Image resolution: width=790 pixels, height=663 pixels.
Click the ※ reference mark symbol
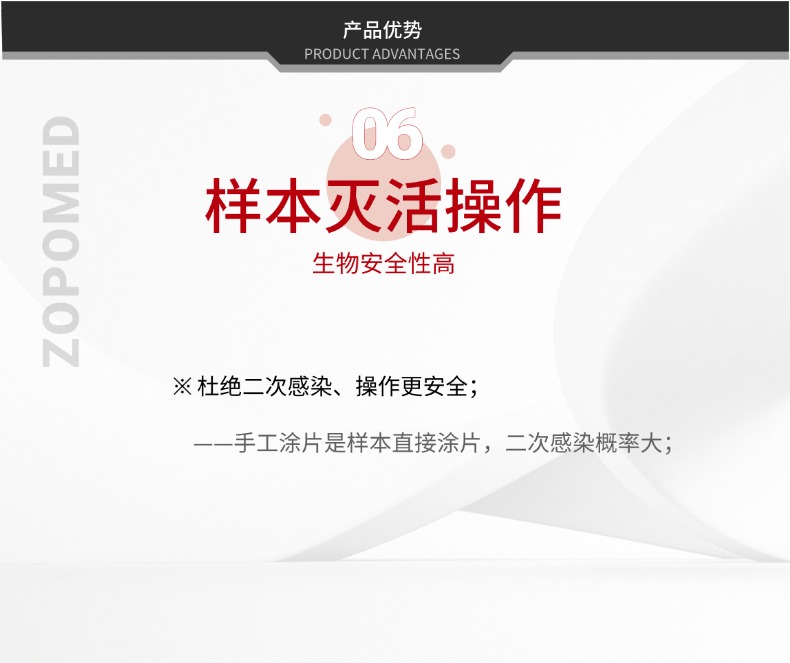pyautogui.click(x=182, y=387)
